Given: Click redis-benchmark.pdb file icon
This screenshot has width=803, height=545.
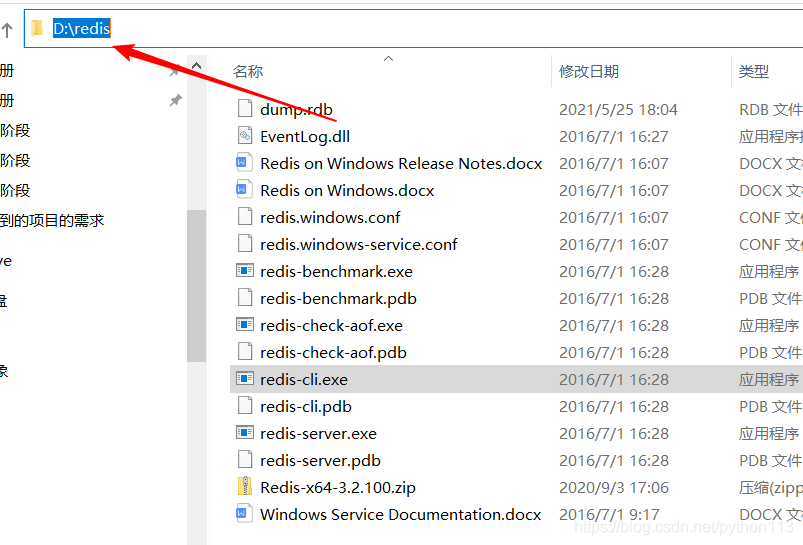Looking at the screenshot, I should (x=245, y=298).
